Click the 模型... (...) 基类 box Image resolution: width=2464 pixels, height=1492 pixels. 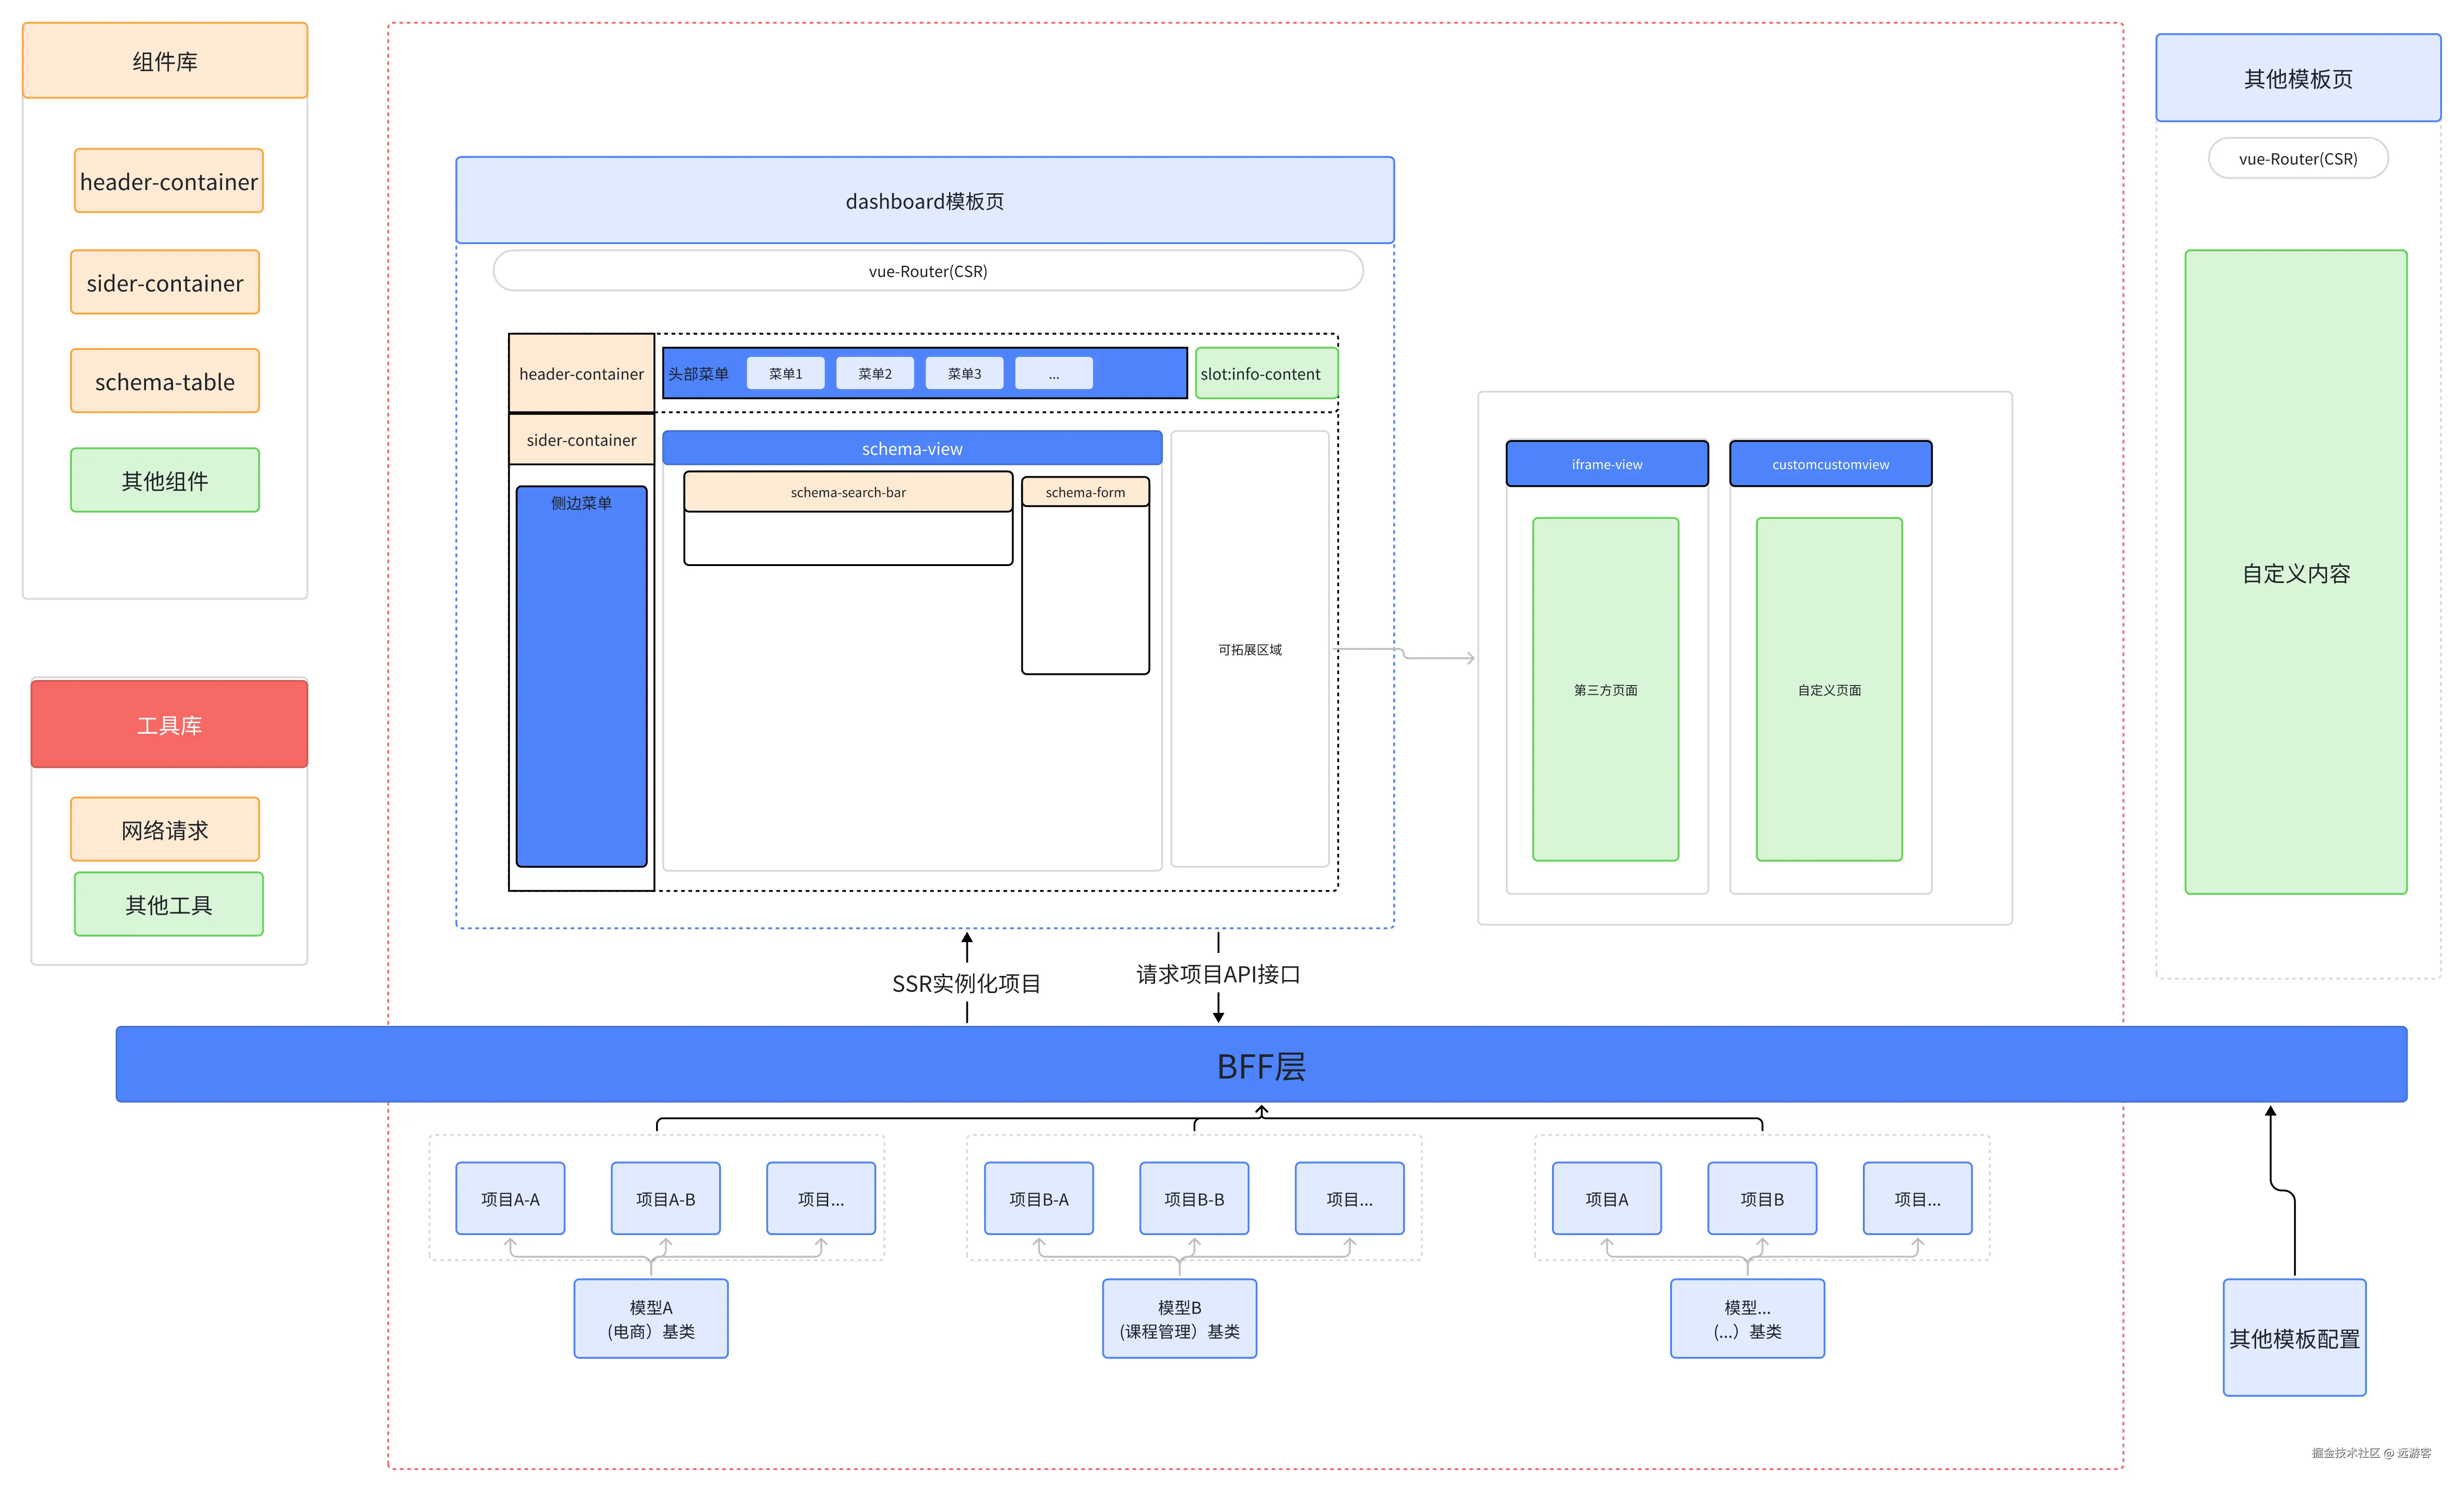point(1747,1318)
